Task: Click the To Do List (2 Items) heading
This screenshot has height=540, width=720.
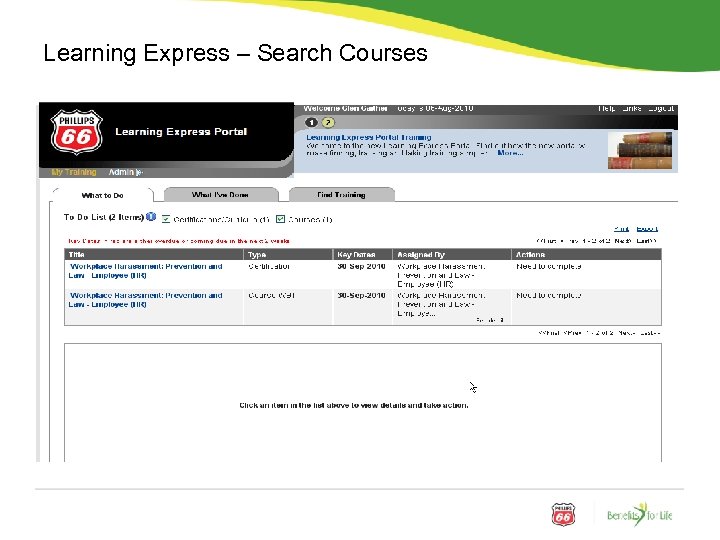Action: pyautogui.click(x=104, y=217)
